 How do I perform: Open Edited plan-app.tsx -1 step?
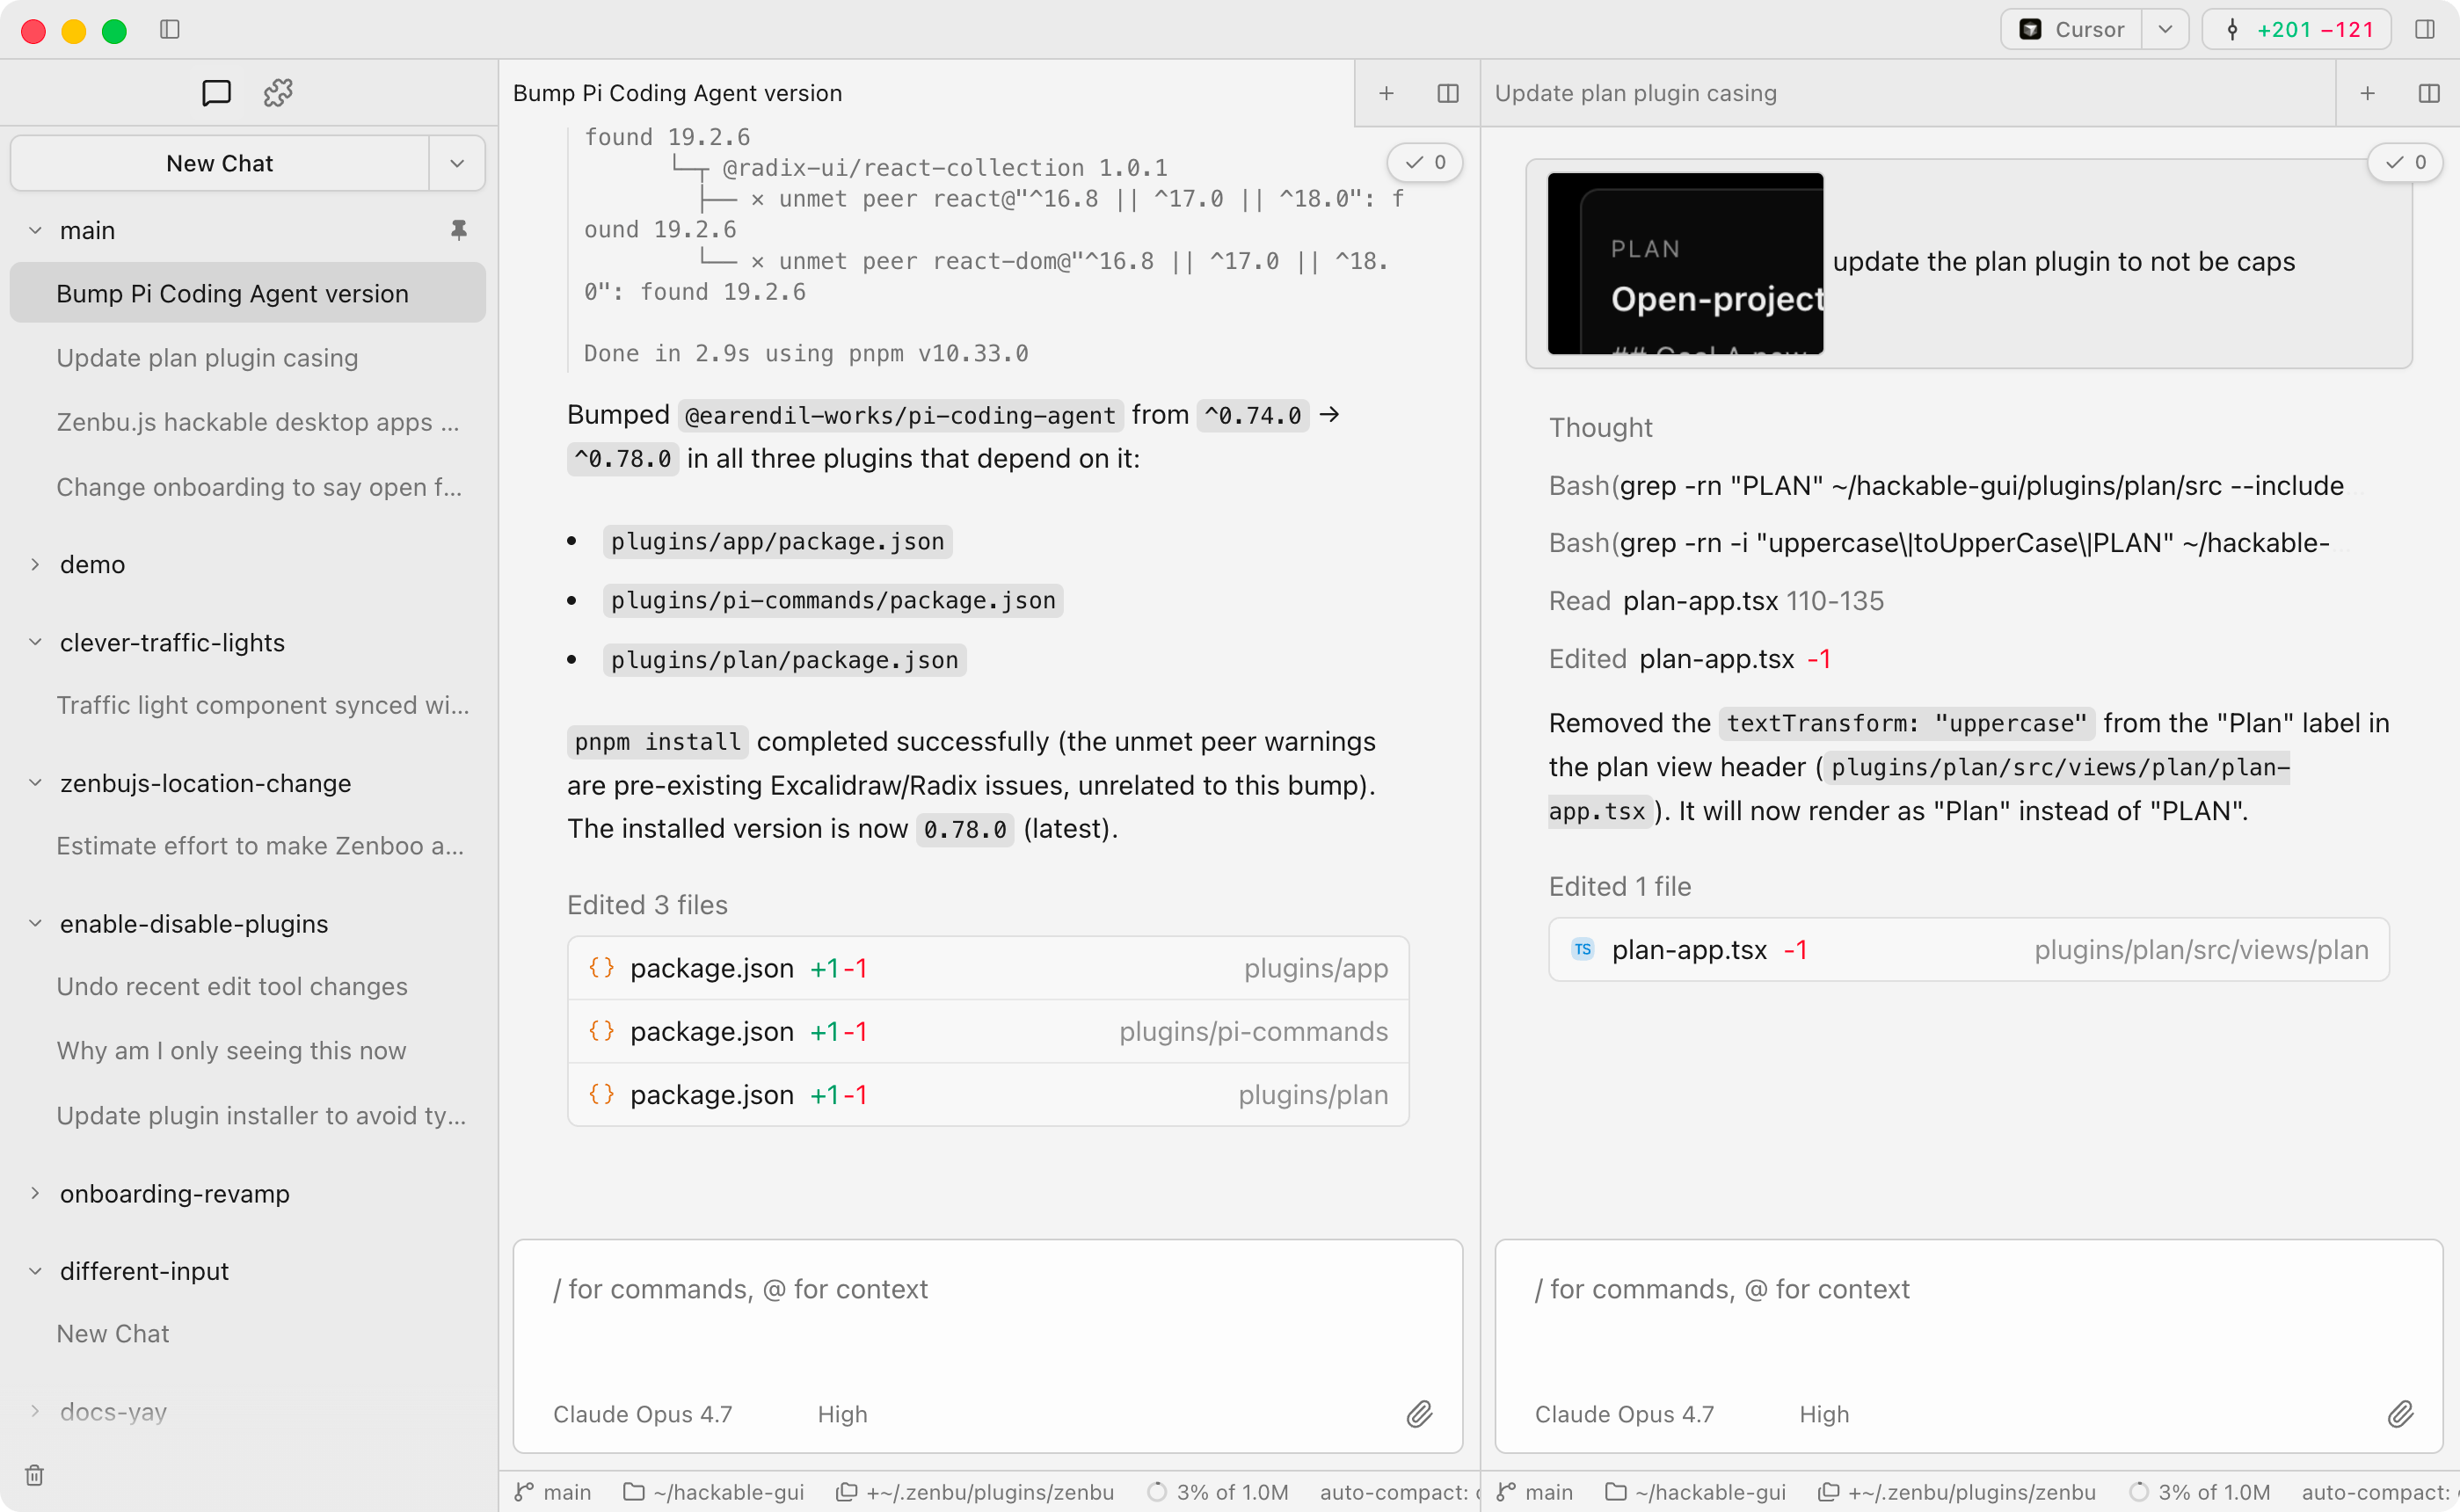pos(1690,659)
